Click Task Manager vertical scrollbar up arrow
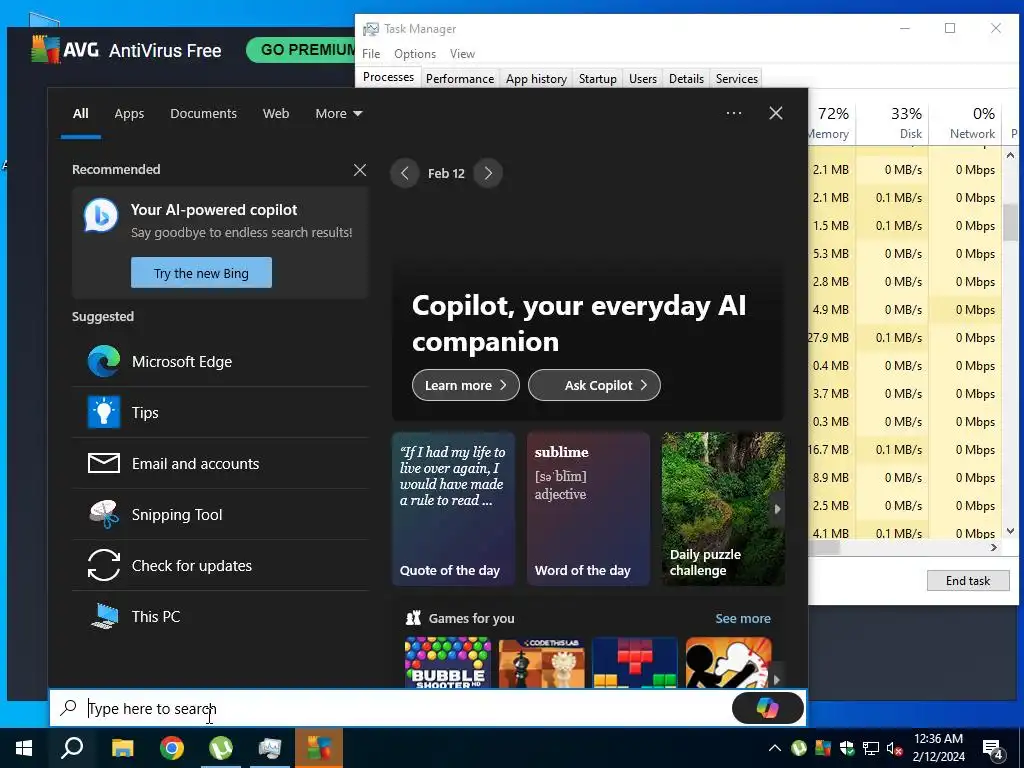 (1010, 155)
